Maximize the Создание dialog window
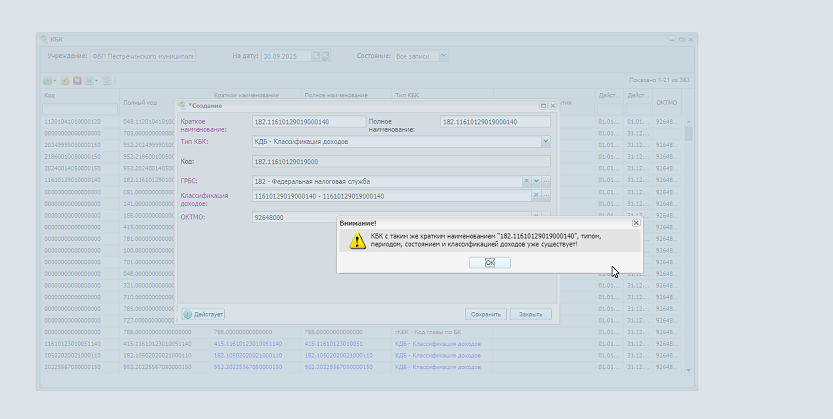Screen dimensions: 833x419 (543, 105)
